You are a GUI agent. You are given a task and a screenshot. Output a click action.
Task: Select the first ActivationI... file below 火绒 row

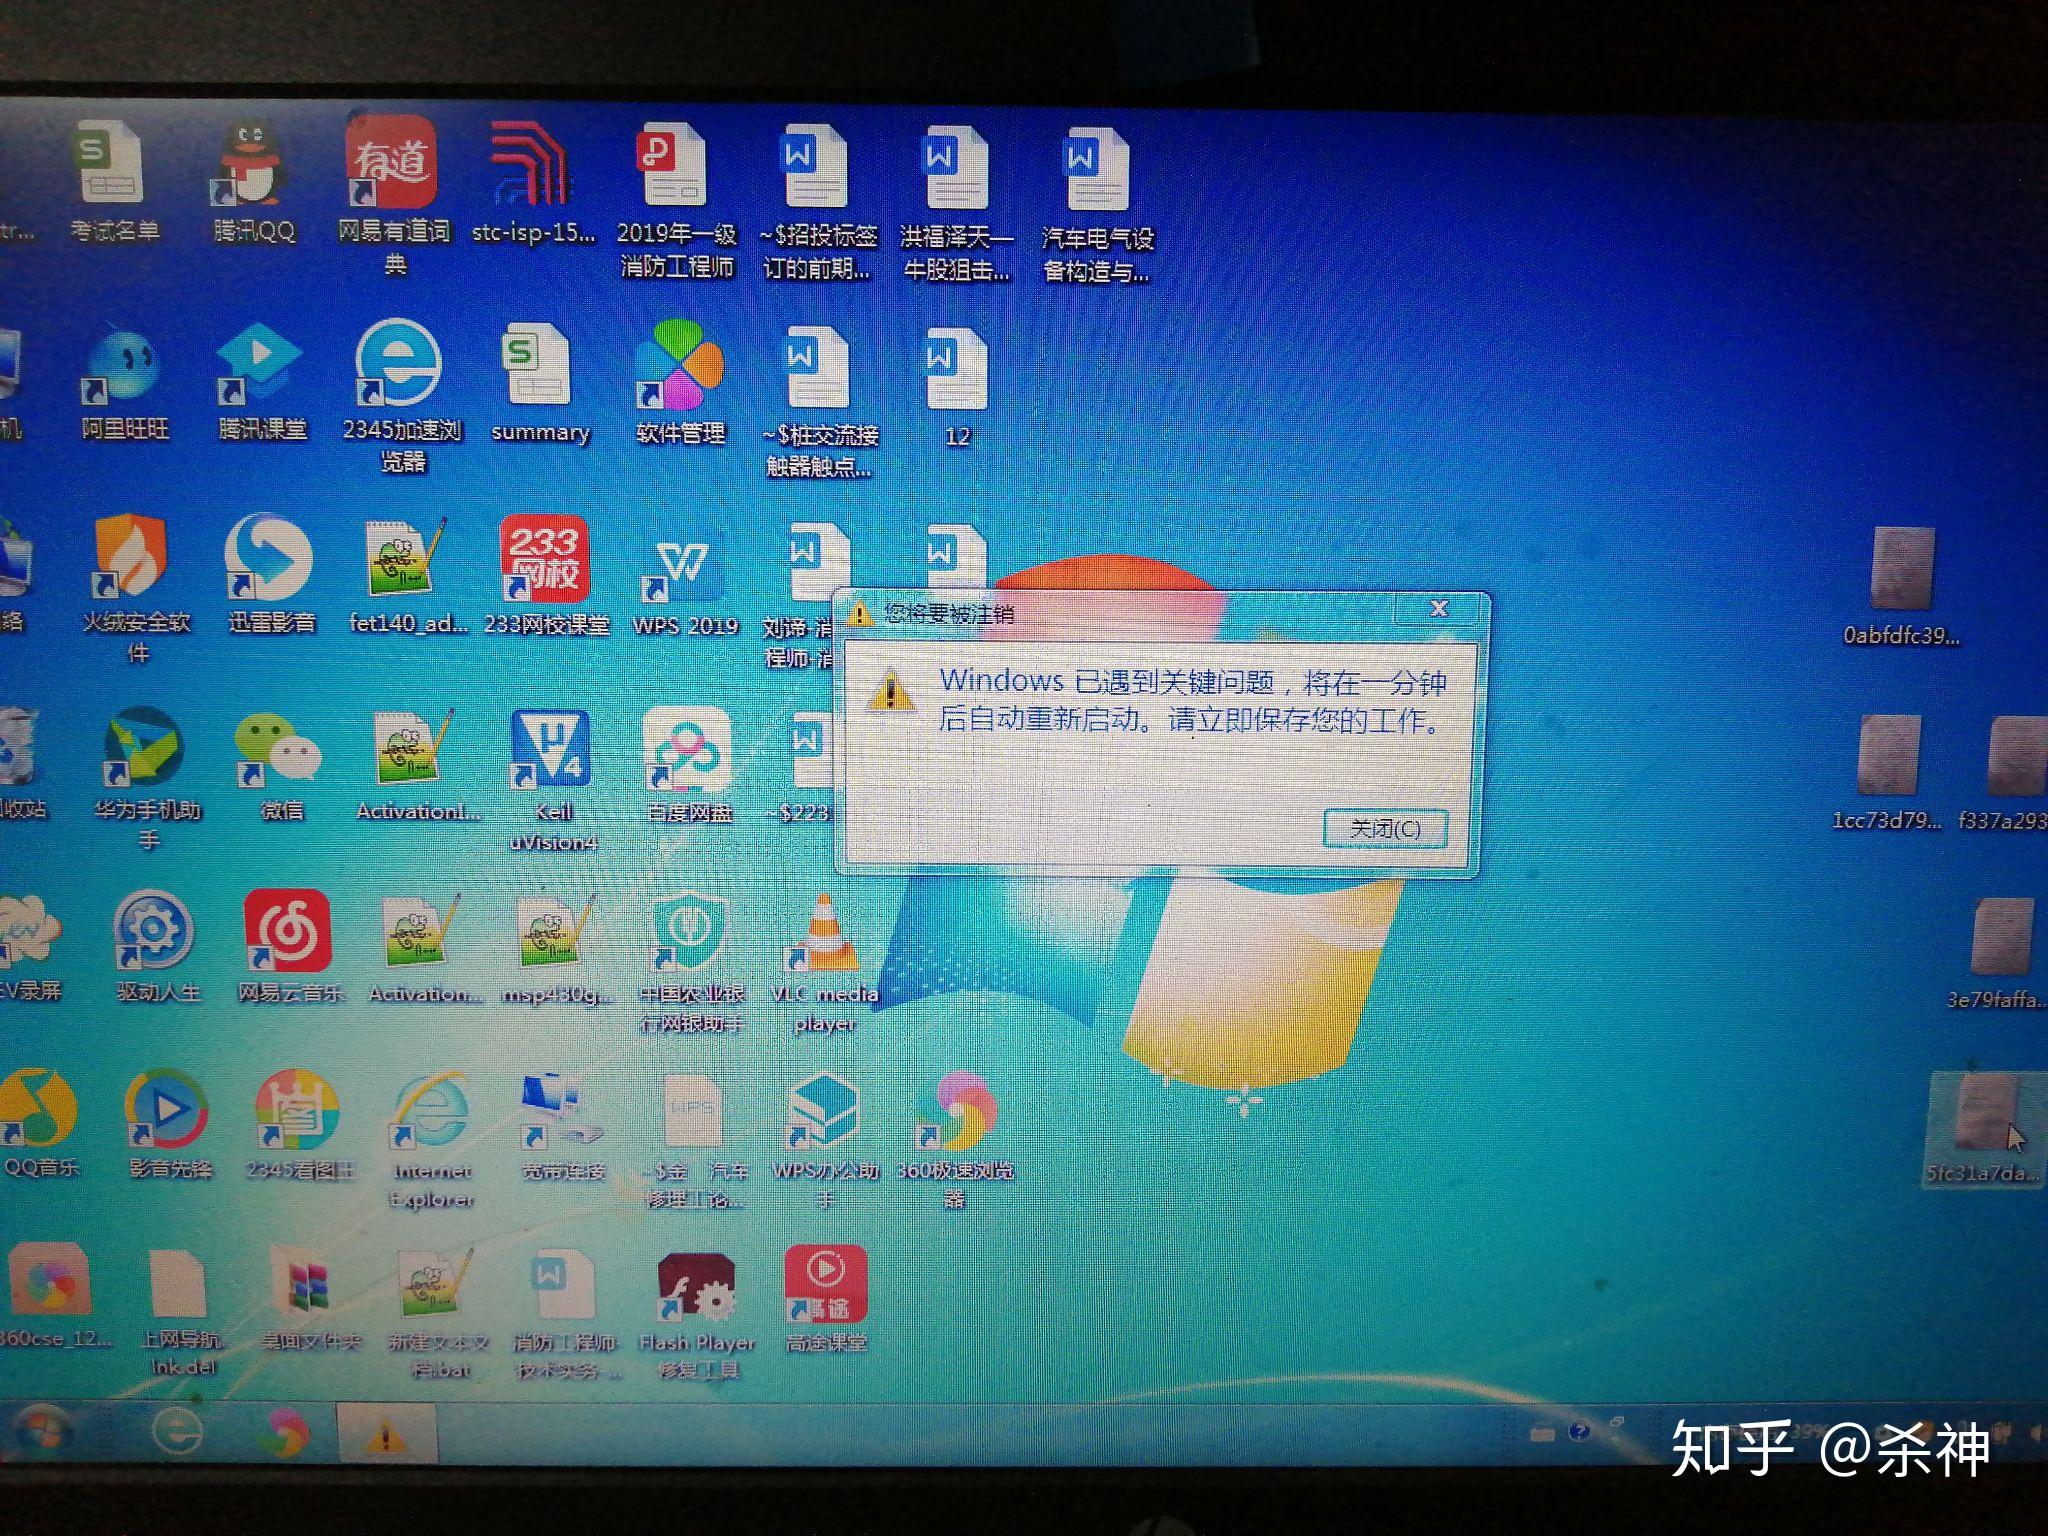[x=418, y=765]
